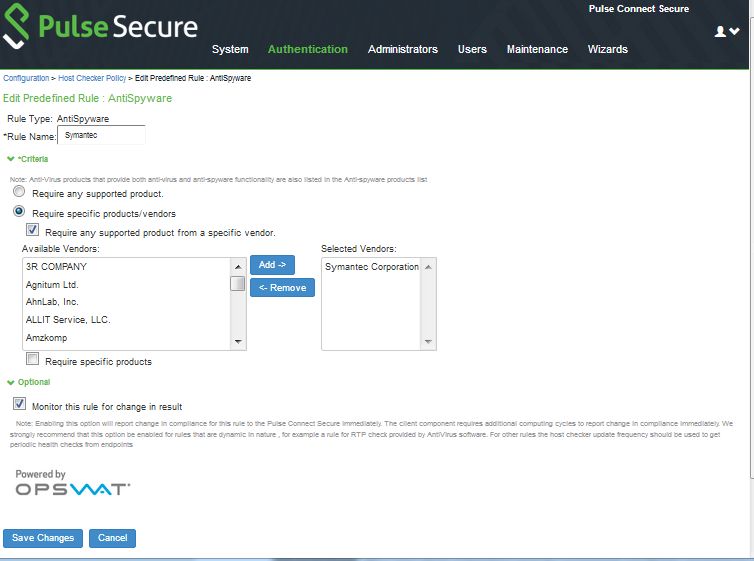This screenshot has width=754, height=561.
Task: Select Agnitum Ltd. vendor
Action: point(126,285)
